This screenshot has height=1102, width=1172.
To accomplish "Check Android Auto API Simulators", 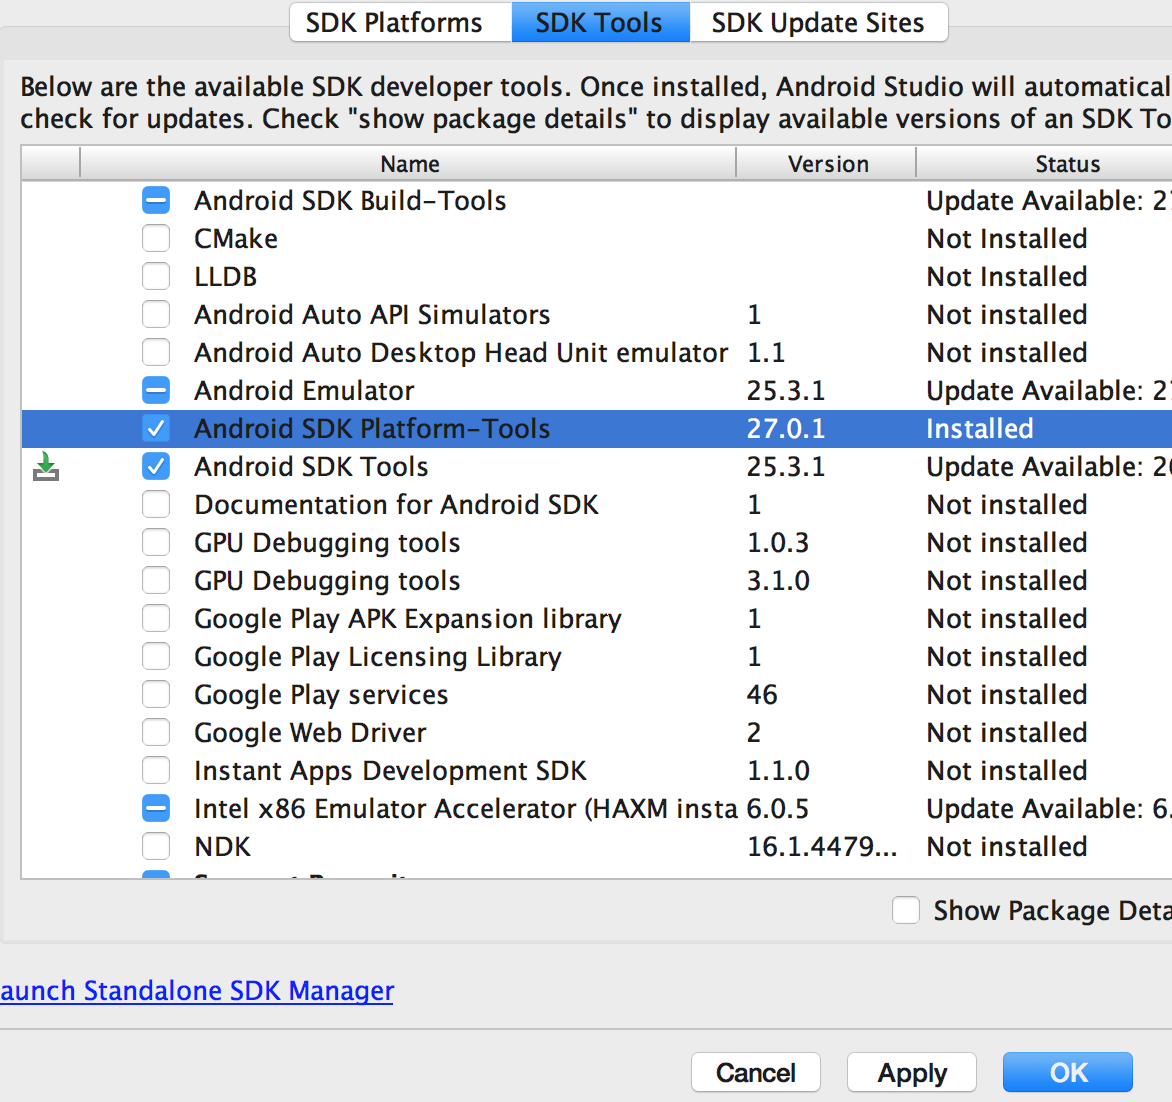I will (x=156, y=315).
